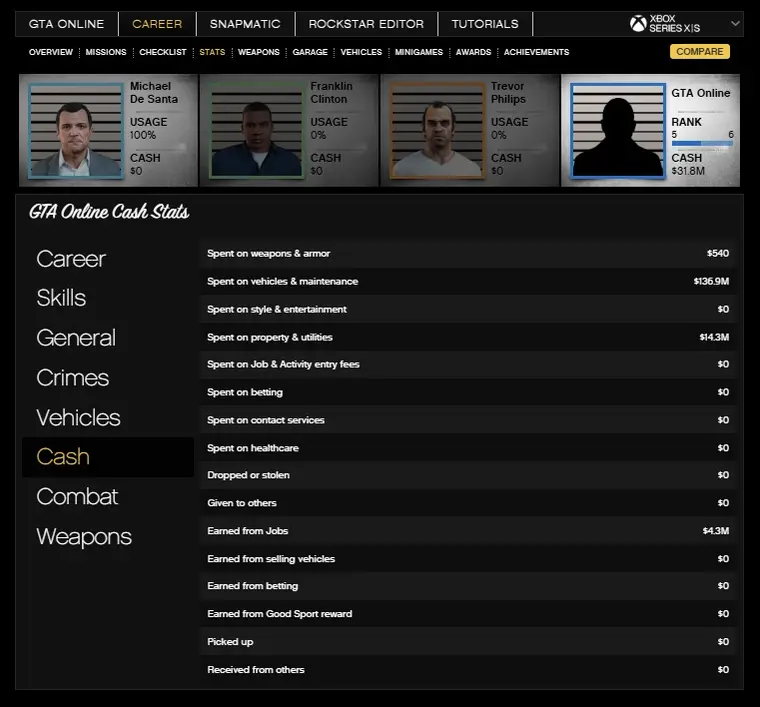Open the Achievements submenu
The width and height of the screenshot is (760, 707).
[x=536, y=52]
